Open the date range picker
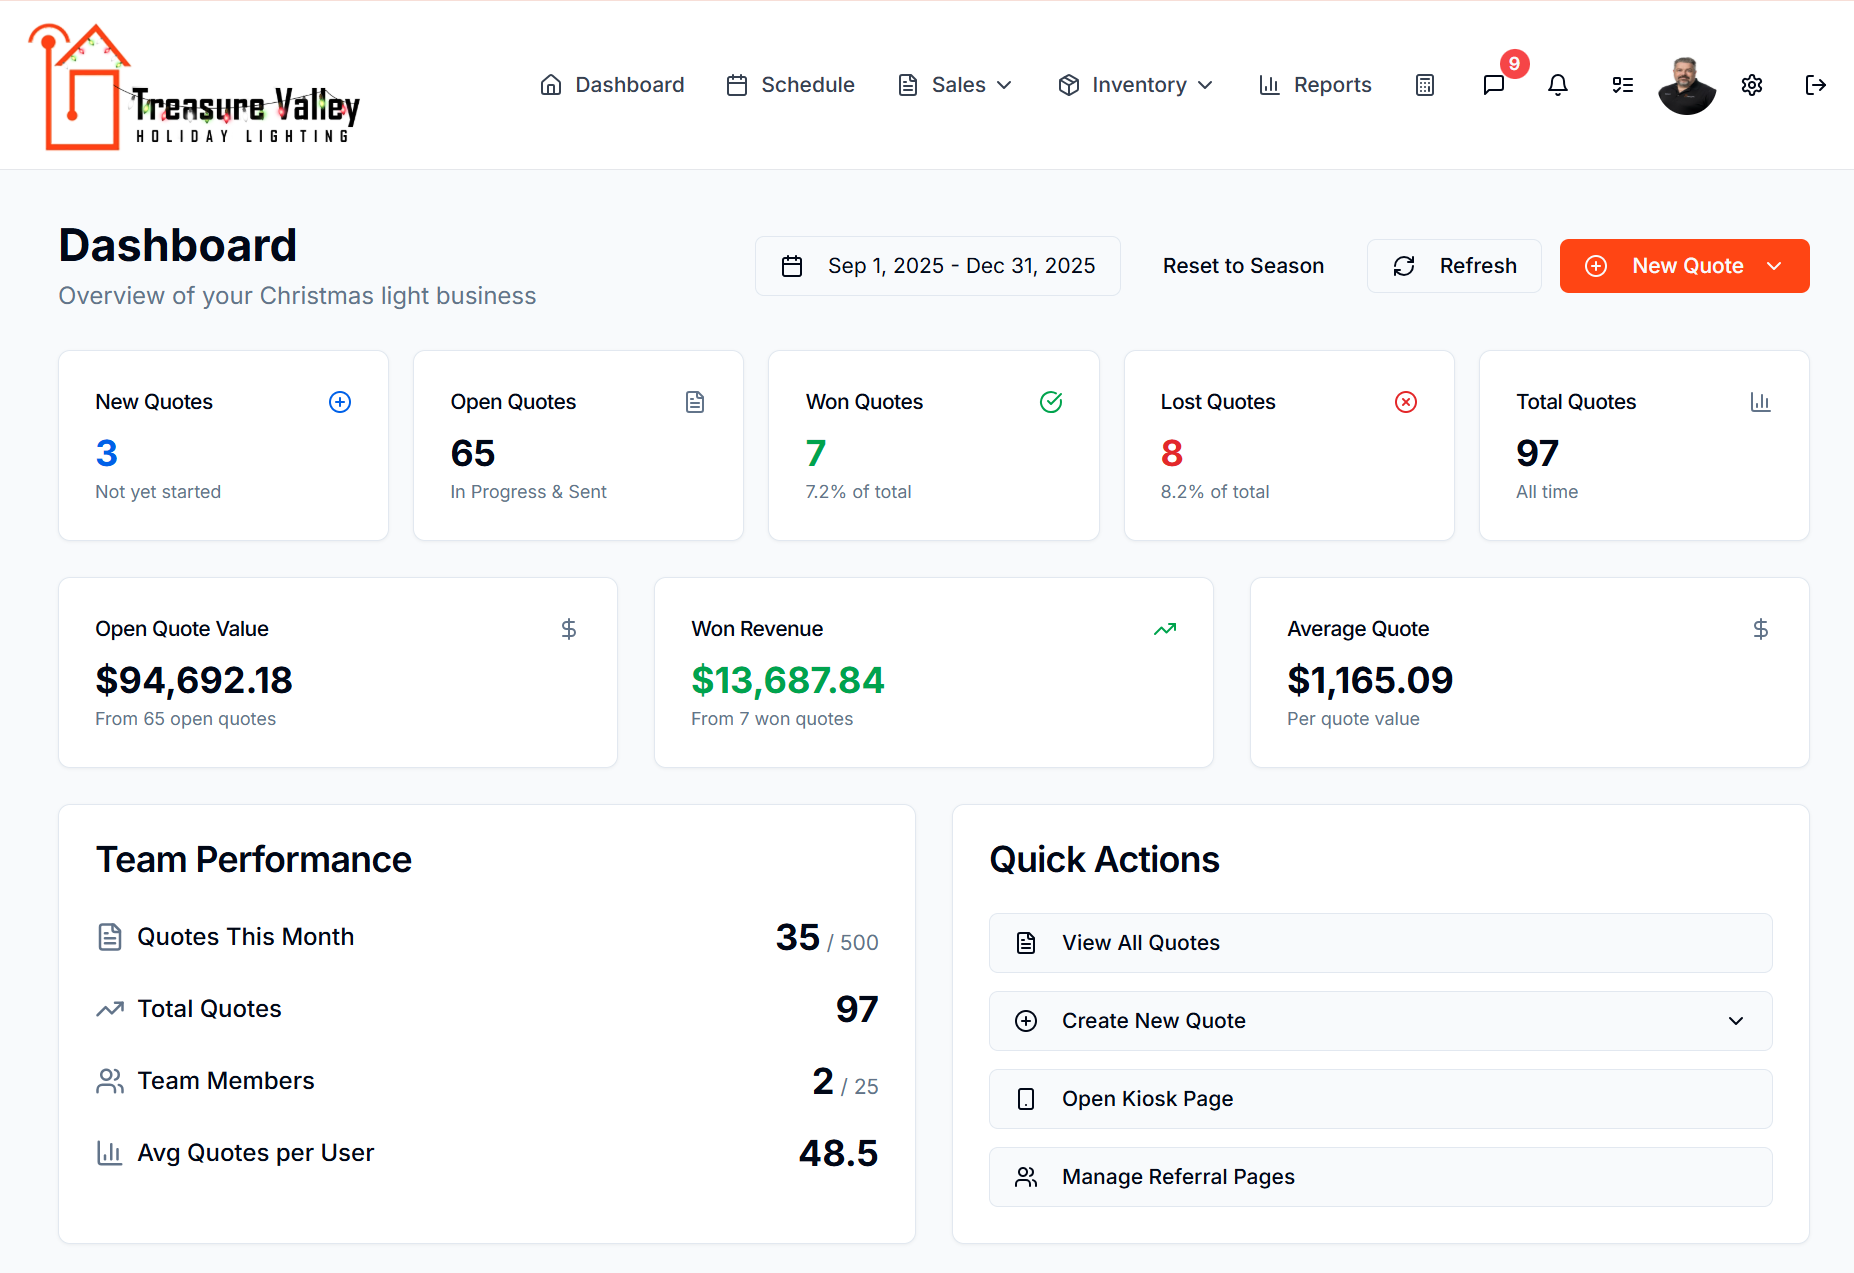Screen dimensions: 1854x1273 tap(937, 266)
